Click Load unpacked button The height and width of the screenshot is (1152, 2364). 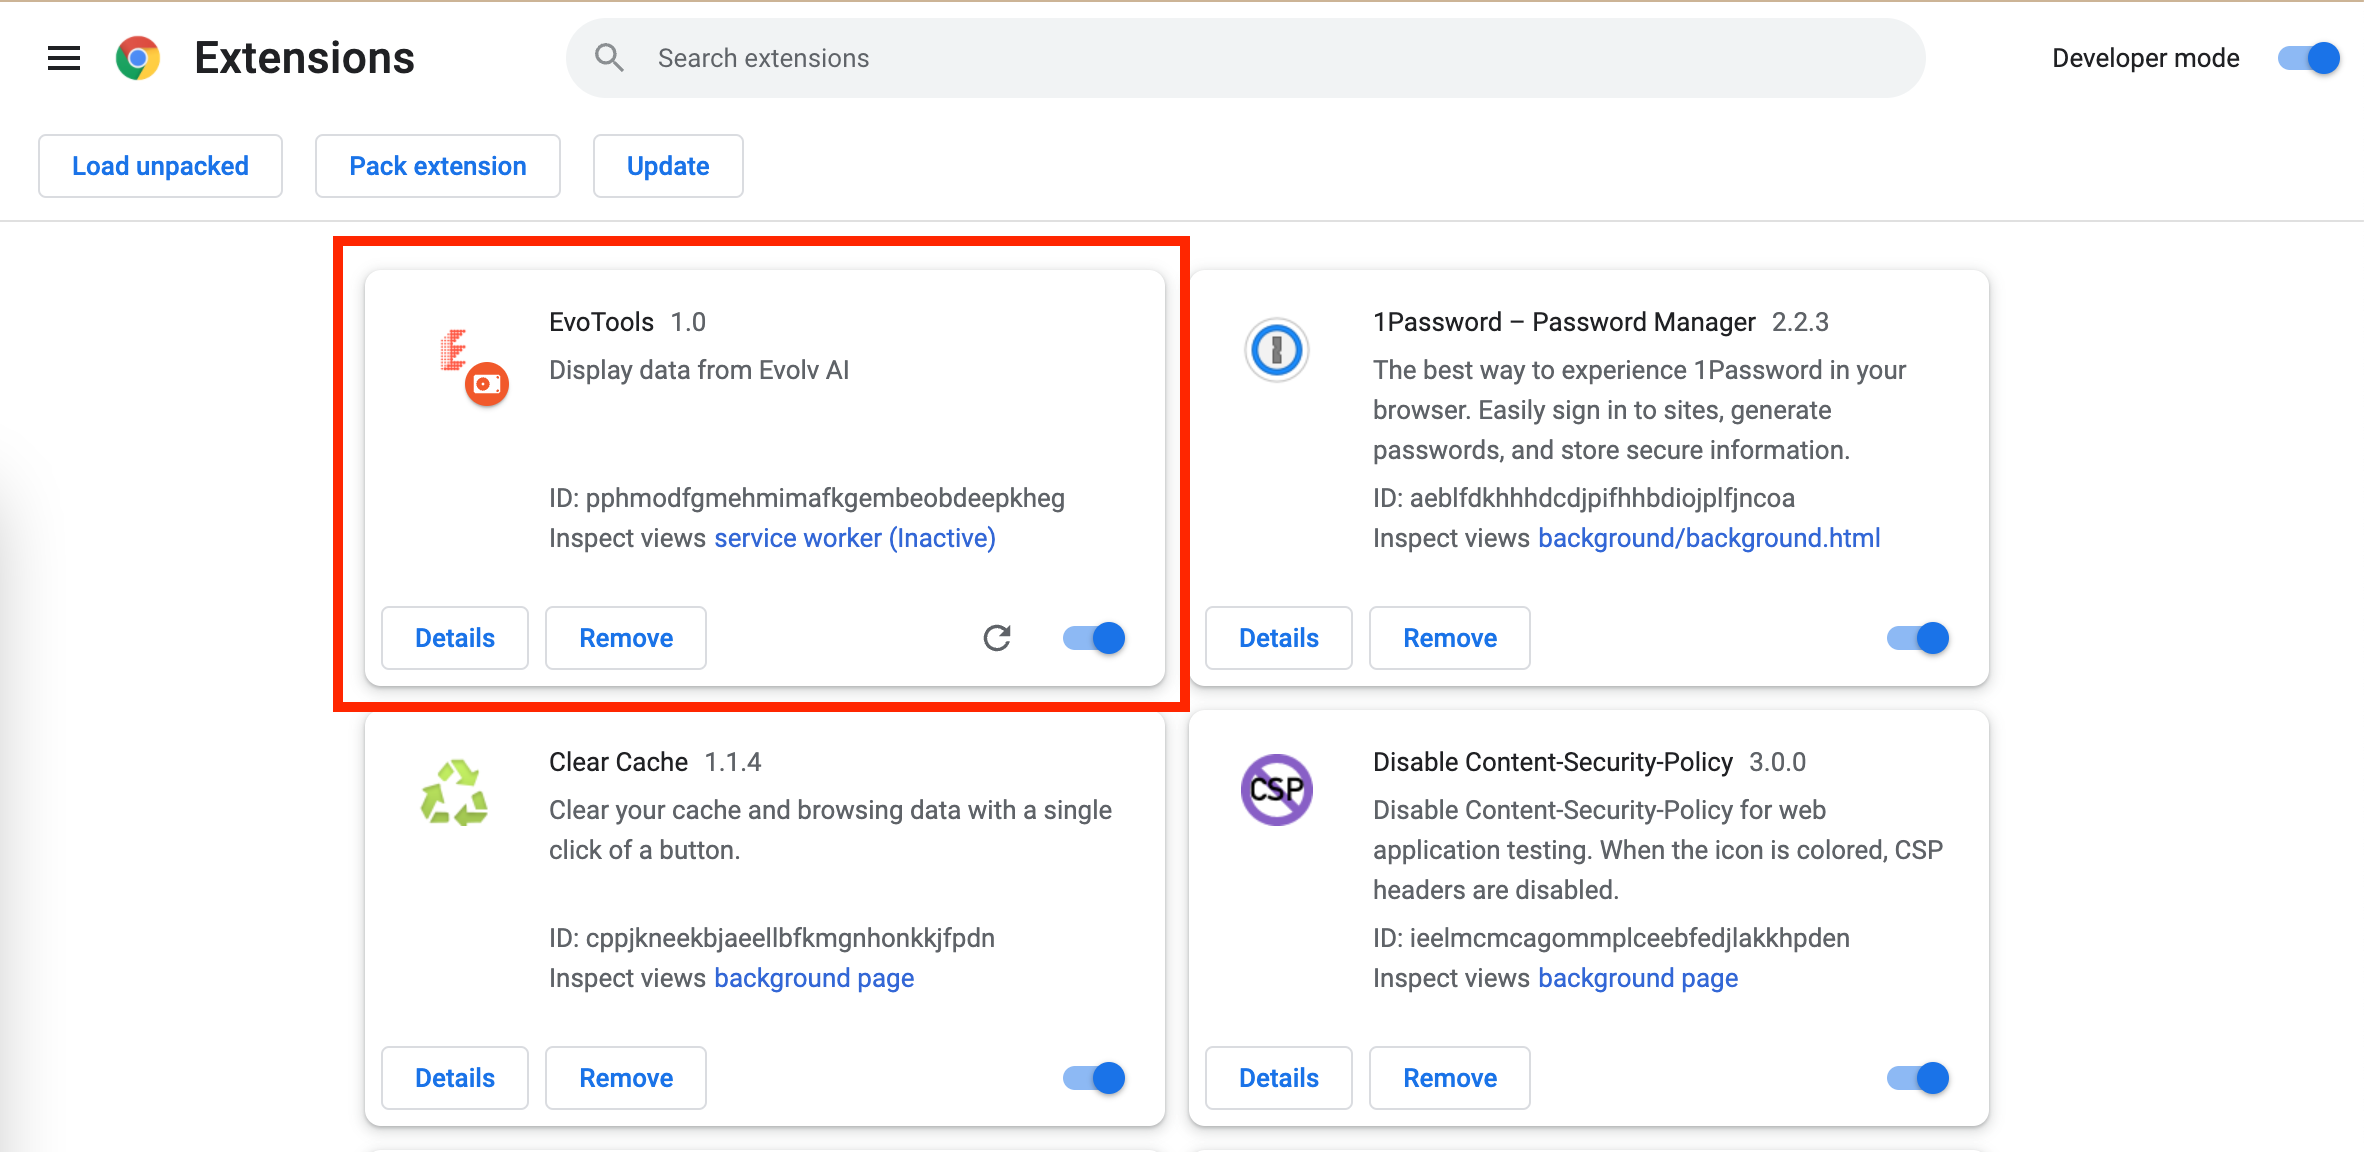pos(160,166)
